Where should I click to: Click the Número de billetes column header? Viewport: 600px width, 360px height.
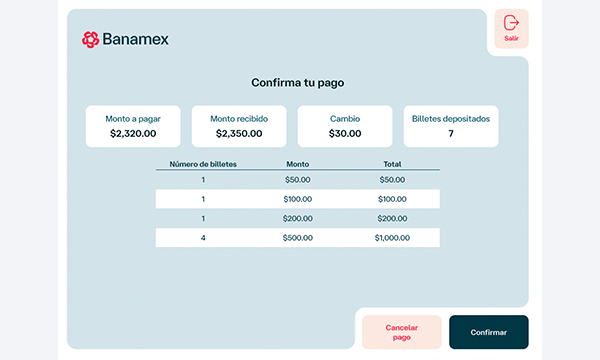(x=203, y=164)
